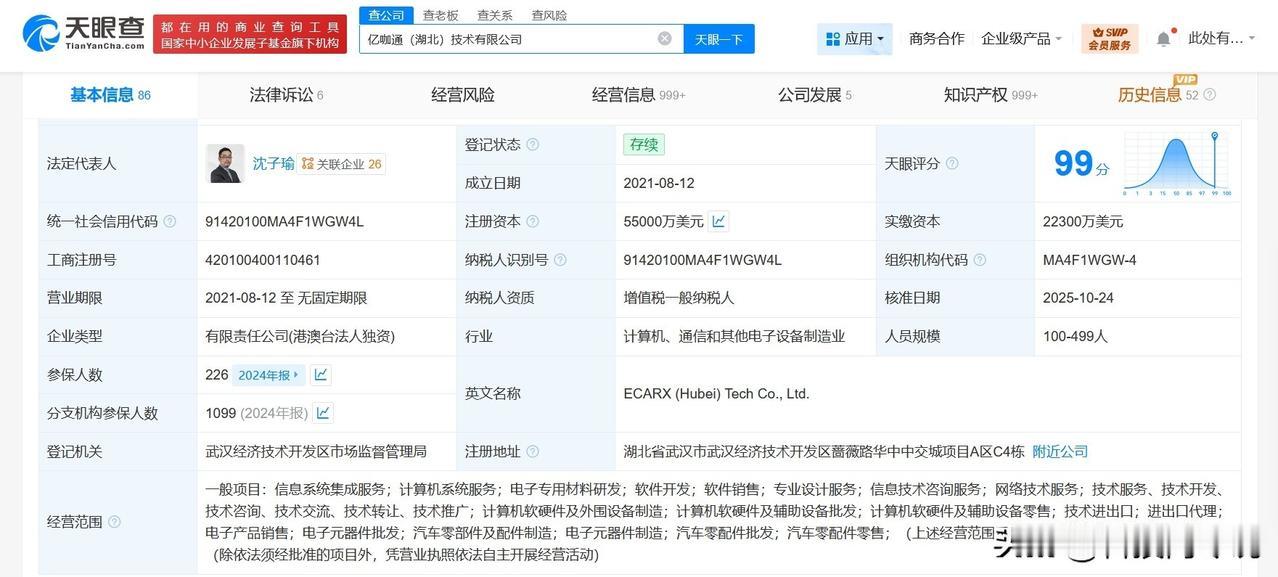This screenshot has width=1278, height=577.
Task: Click the 99分 score
Action: (1082, 164)
